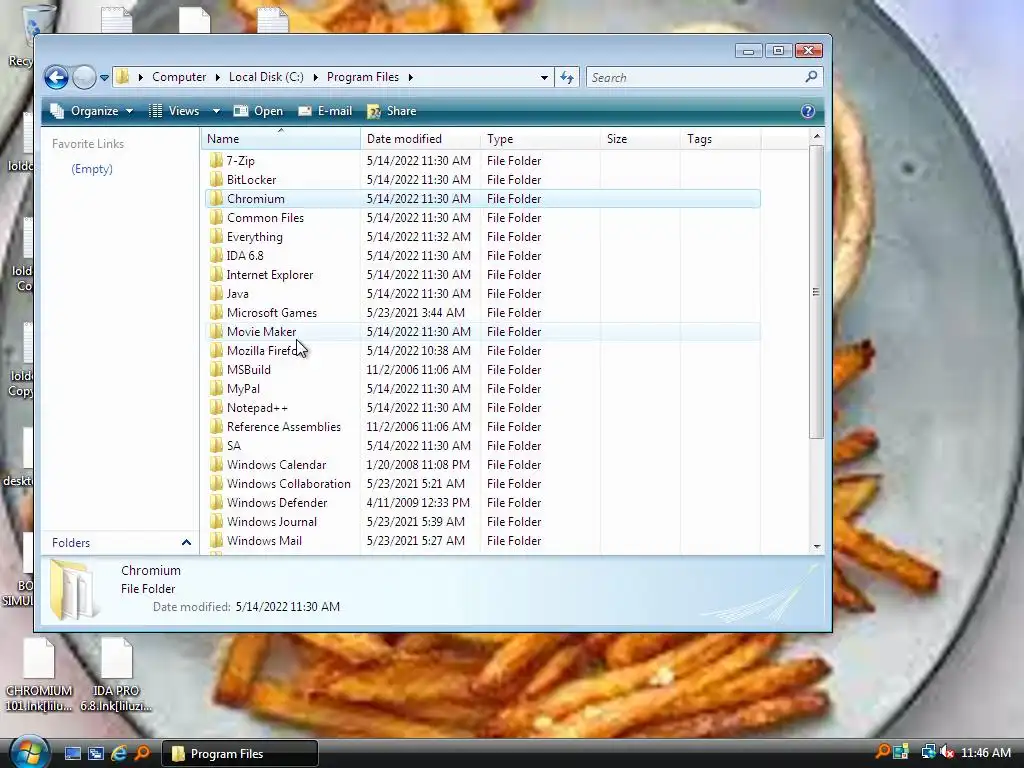Sort by Size column header
This screenshot has height=768, width=1024.
point(640,138)
